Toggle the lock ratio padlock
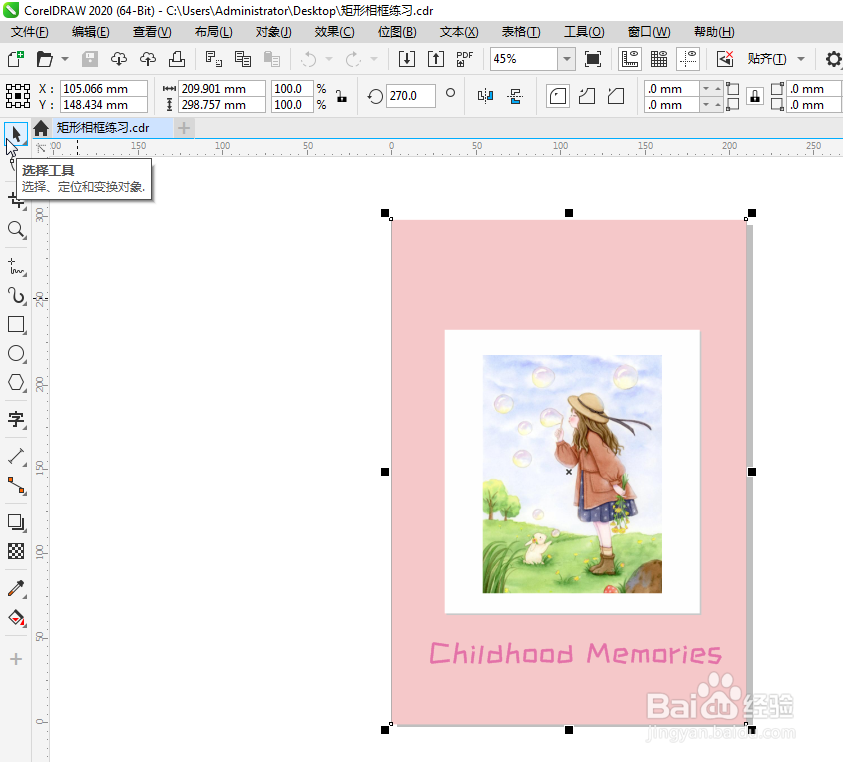The image size is (843, 762). pyautogui.click(x=341, y=96)
